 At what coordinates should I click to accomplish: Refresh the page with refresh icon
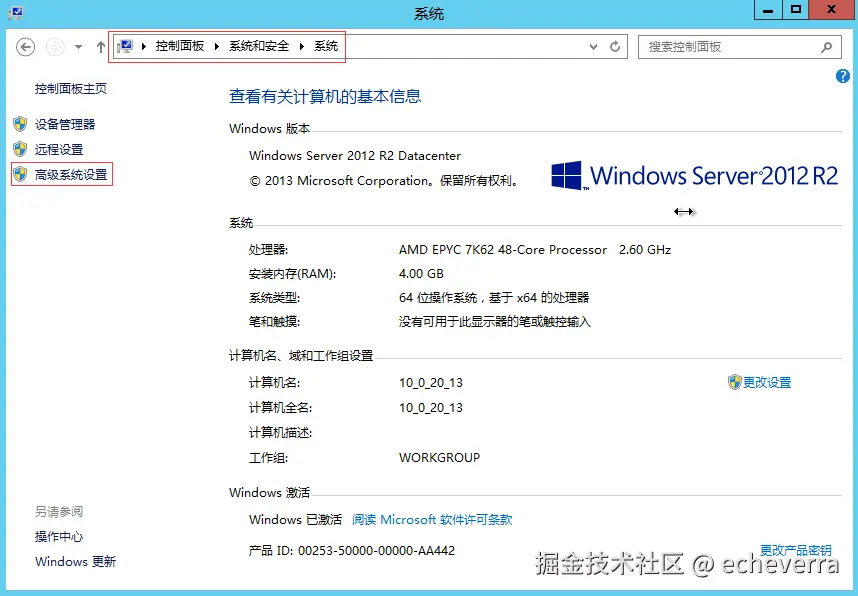point(615,47)
